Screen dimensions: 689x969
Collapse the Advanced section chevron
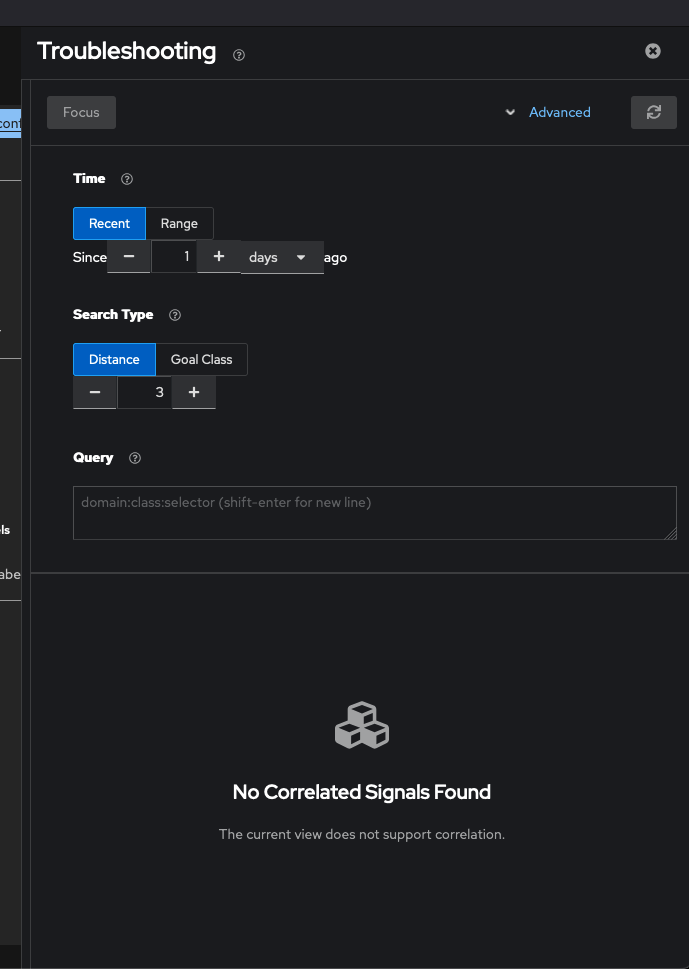click(510, 113)
